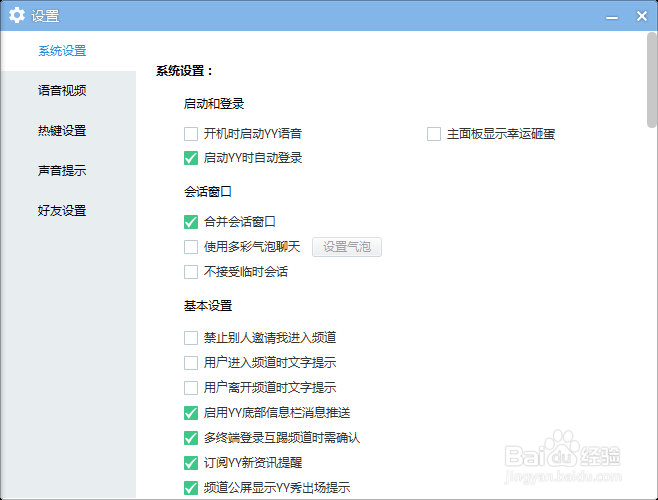Enable 使用多彩气泡聊天 checkbox

point(191,247)
